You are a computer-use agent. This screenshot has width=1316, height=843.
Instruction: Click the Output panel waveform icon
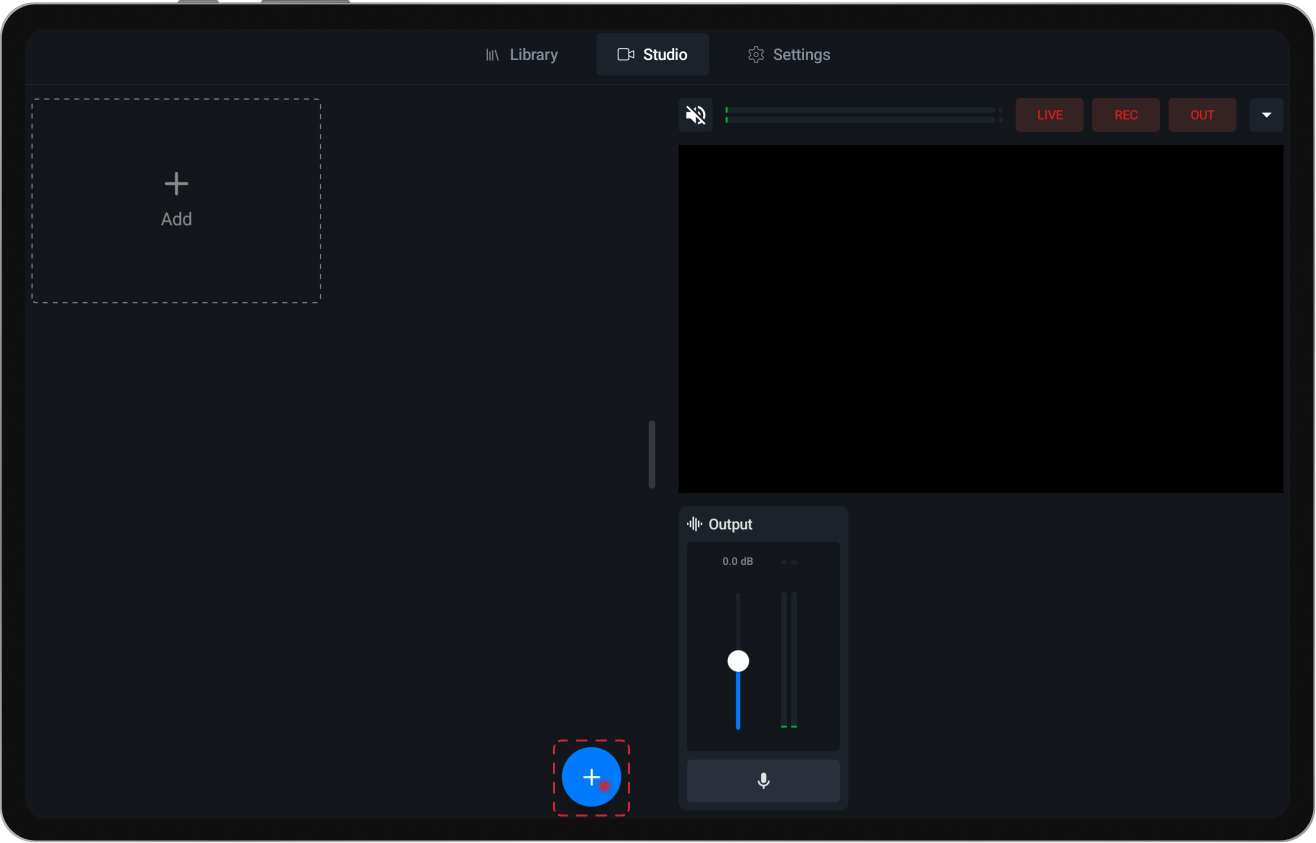click(692, 523)
